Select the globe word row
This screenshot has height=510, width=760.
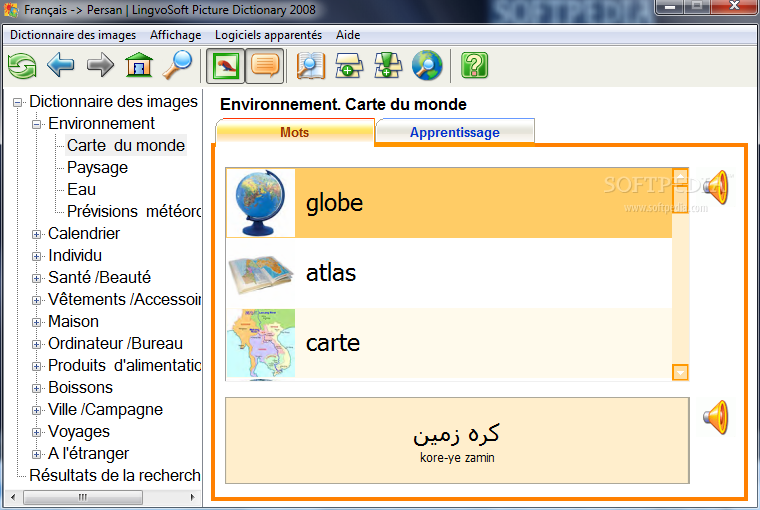tap(449, 203)
